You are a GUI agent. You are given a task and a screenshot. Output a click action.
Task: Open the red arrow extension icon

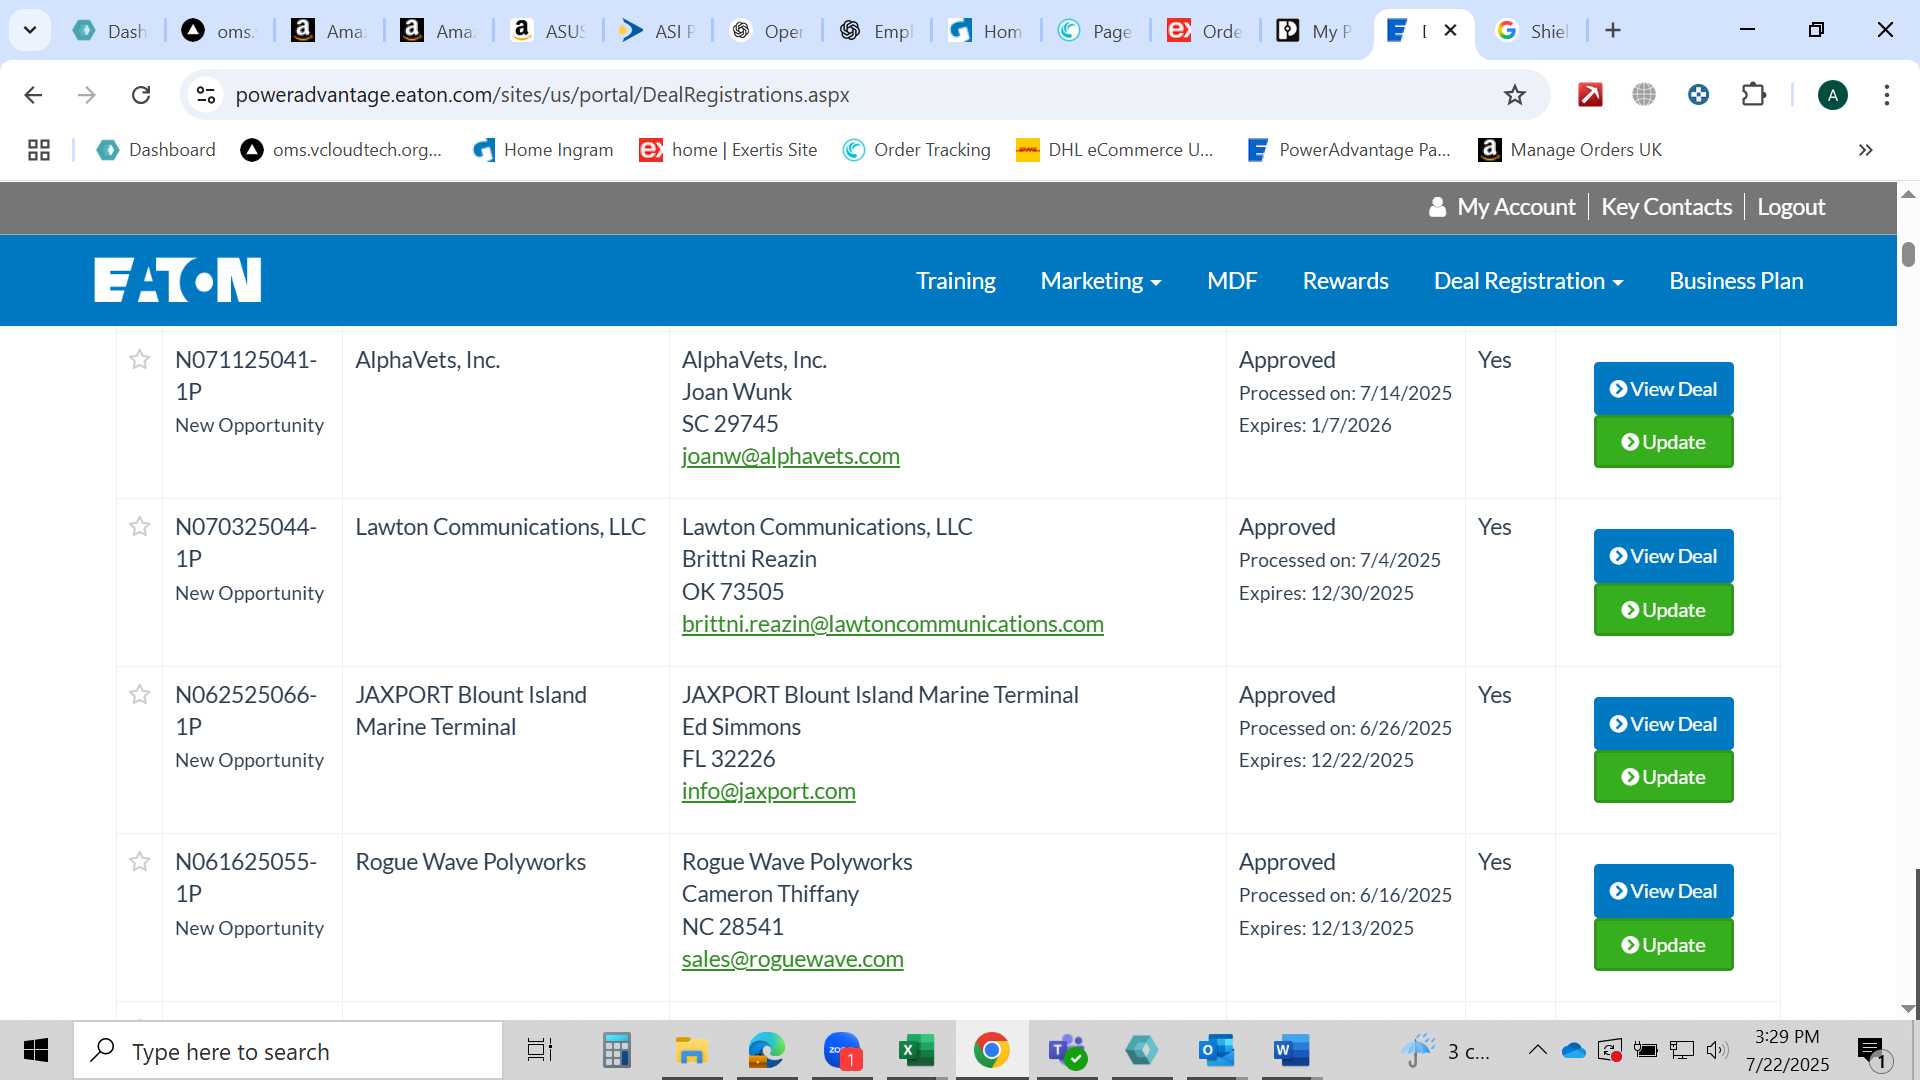click(1590, 95)
